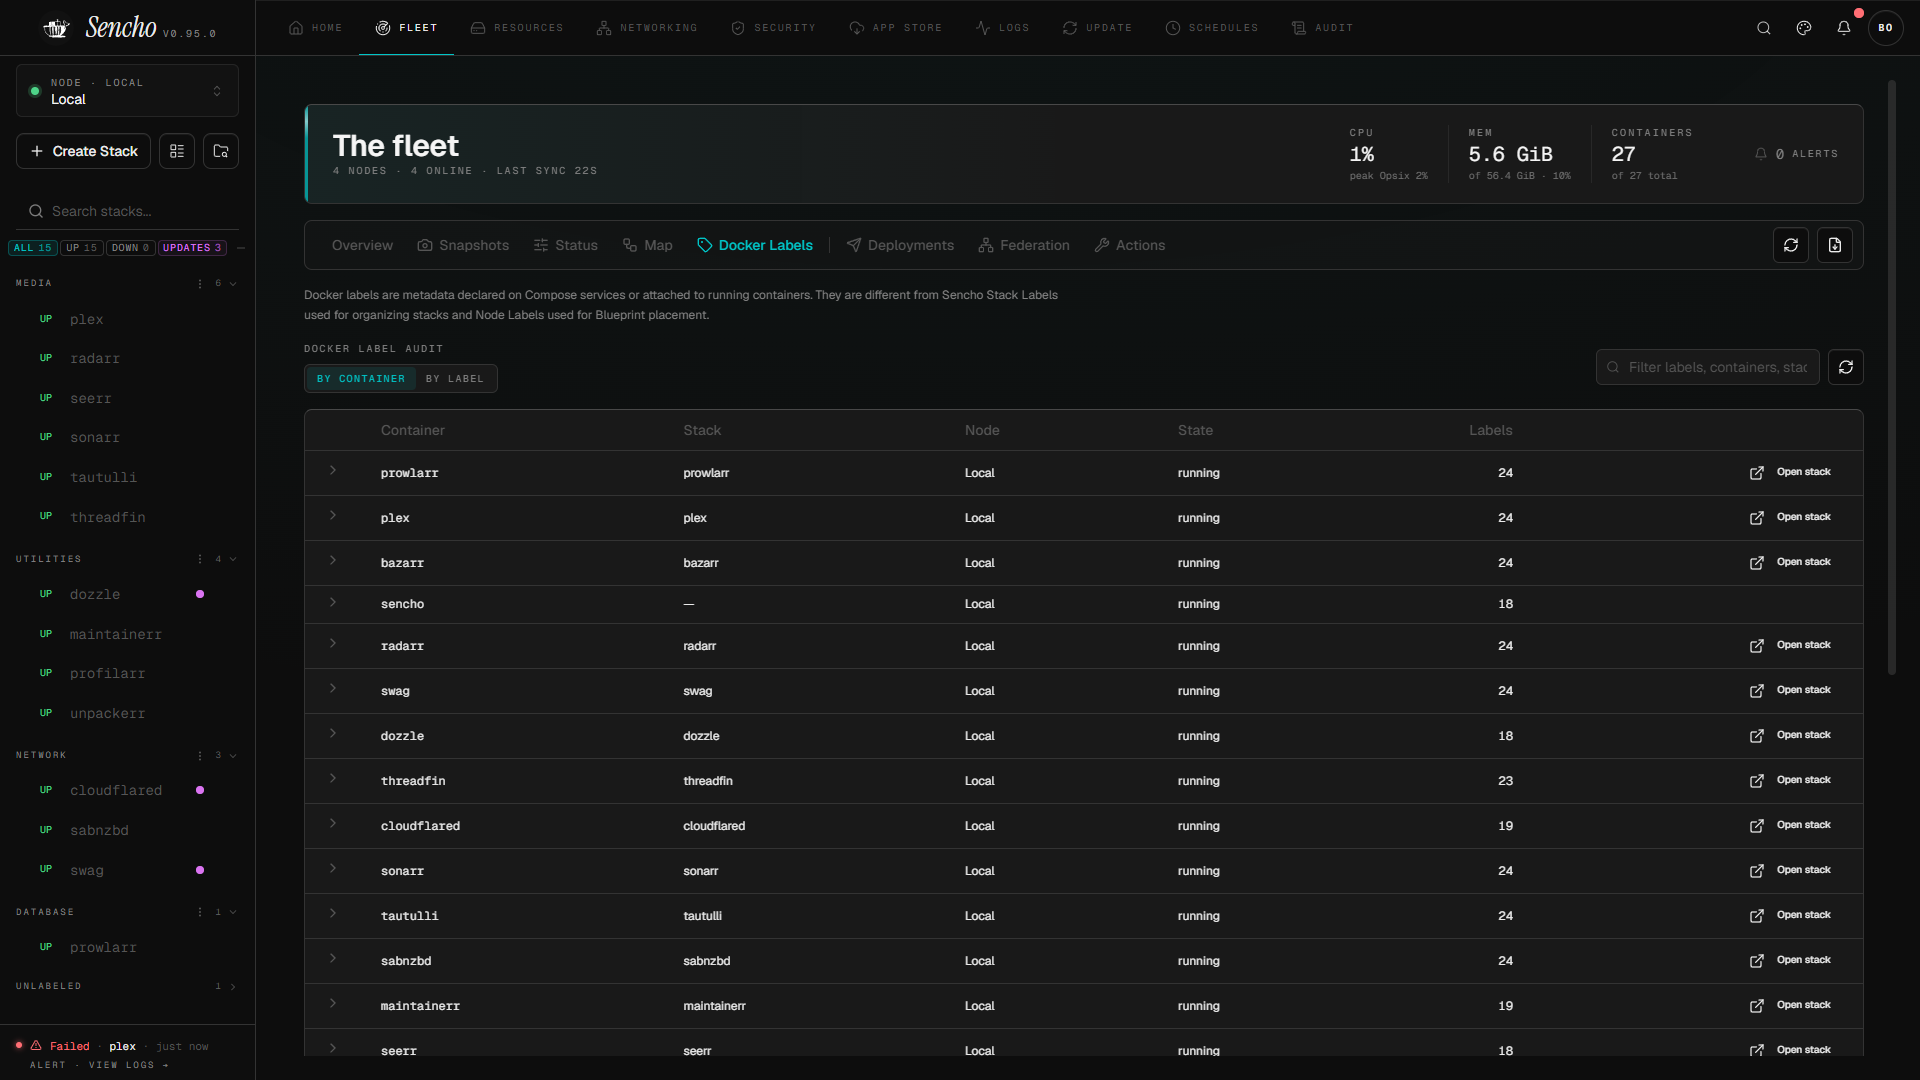
Task: Open notifications bell icon
Action: (x=1844, y=28)
